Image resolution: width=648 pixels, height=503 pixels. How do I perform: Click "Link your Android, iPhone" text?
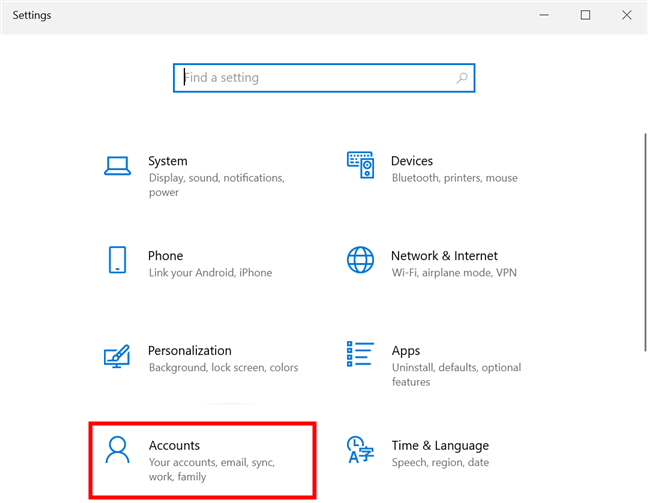click(x=210, y=273)
